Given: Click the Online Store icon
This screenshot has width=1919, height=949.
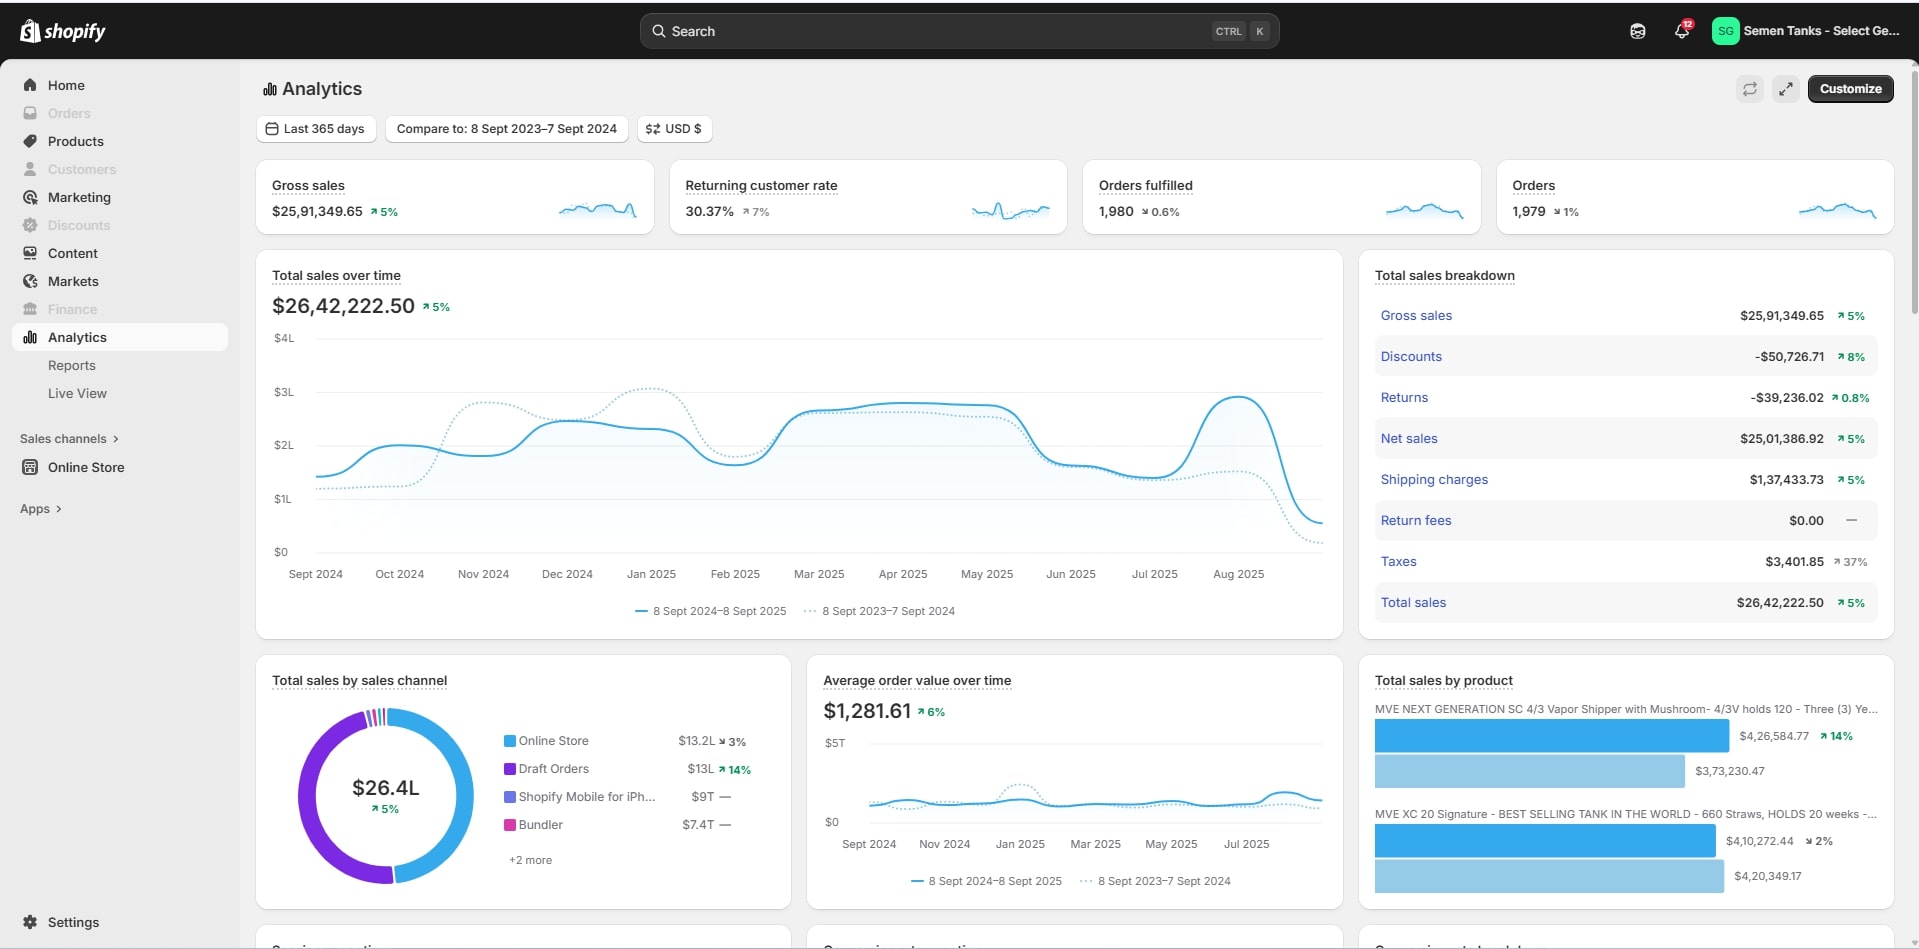Looking at the screenshot, I should 30,467.
